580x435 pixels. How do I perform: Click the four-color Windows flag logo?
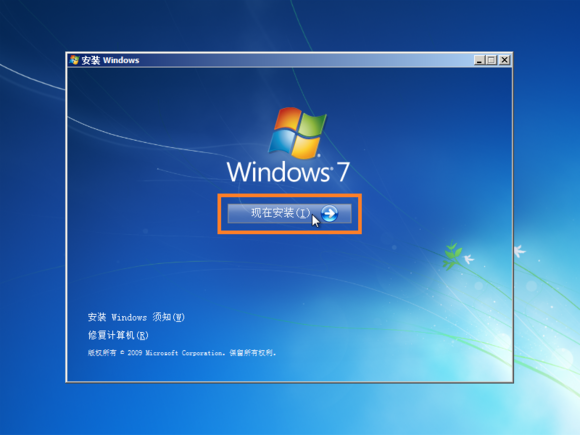297,133
